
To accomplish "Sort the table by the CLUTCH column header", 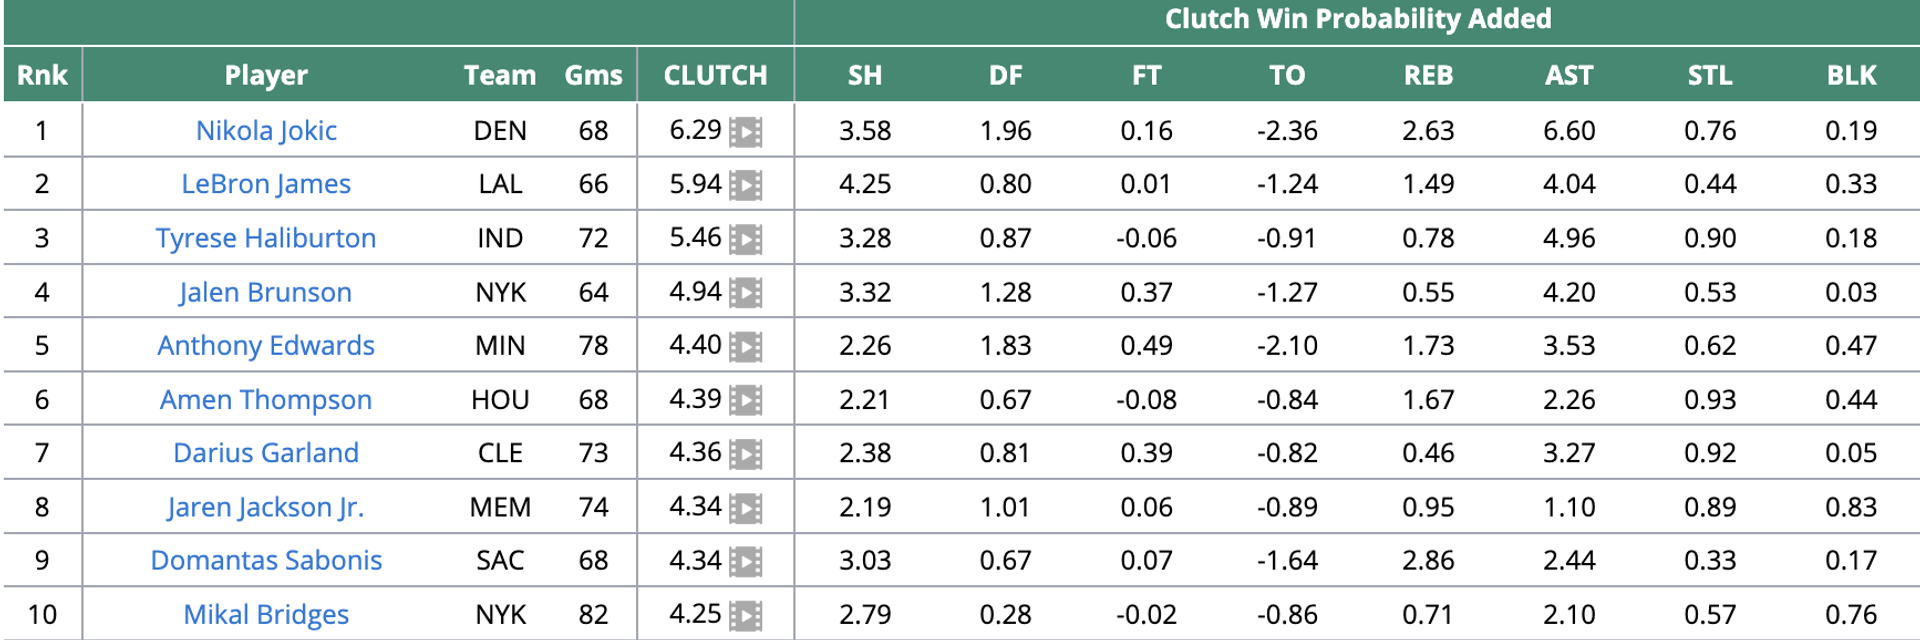I will tap(715, 75).
